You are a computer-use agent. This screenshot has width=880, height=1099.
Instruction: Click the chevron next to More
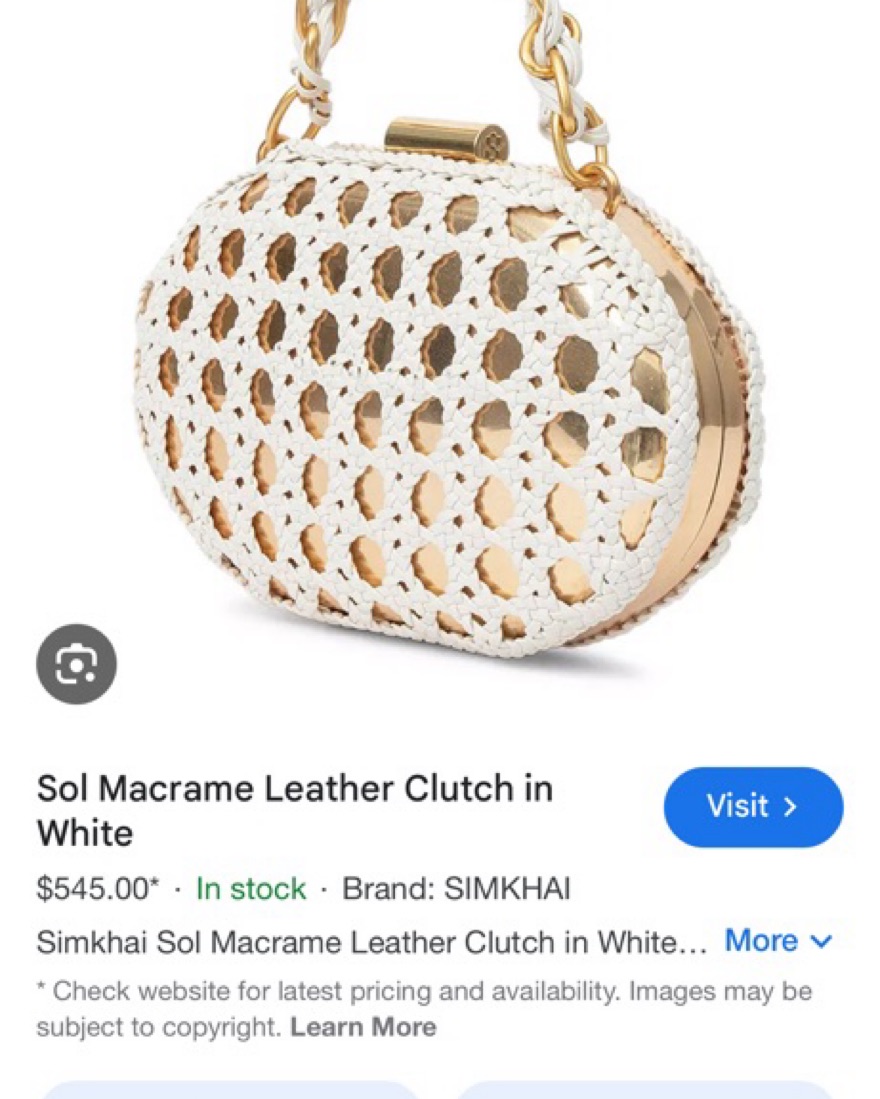click(823, 941)
